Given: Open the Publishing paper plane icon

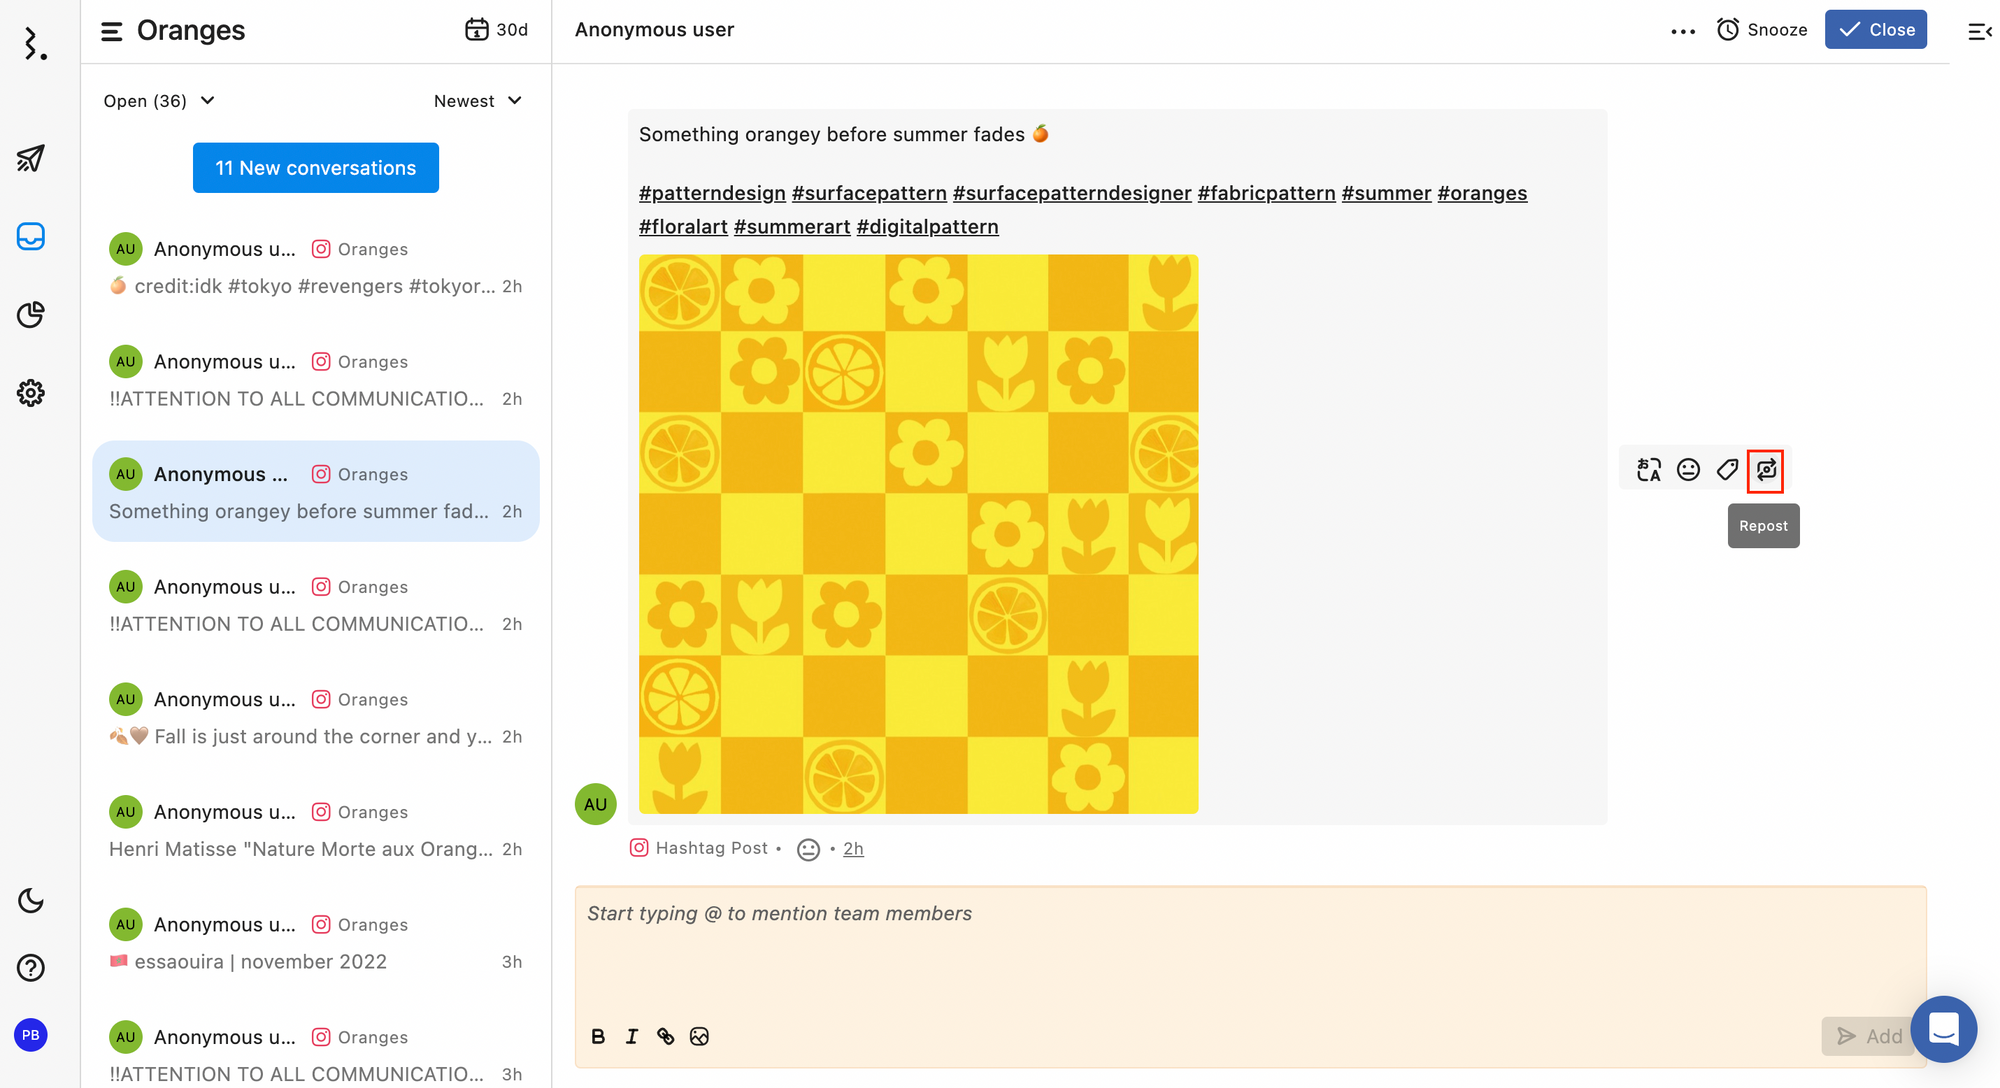Looking at the screenshot, I should coord(31,158).
